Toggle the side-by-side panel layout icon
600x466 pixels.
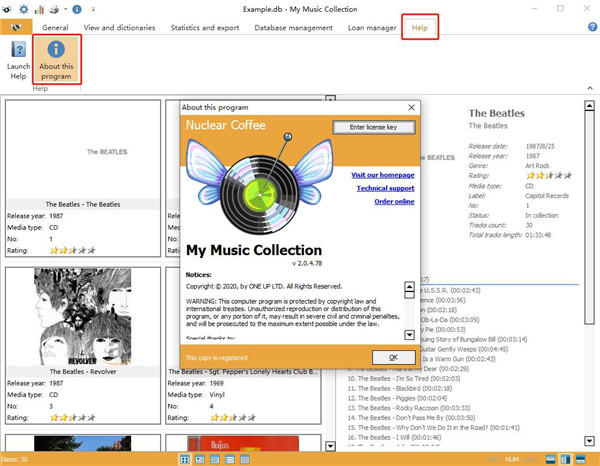coord(565,459)
